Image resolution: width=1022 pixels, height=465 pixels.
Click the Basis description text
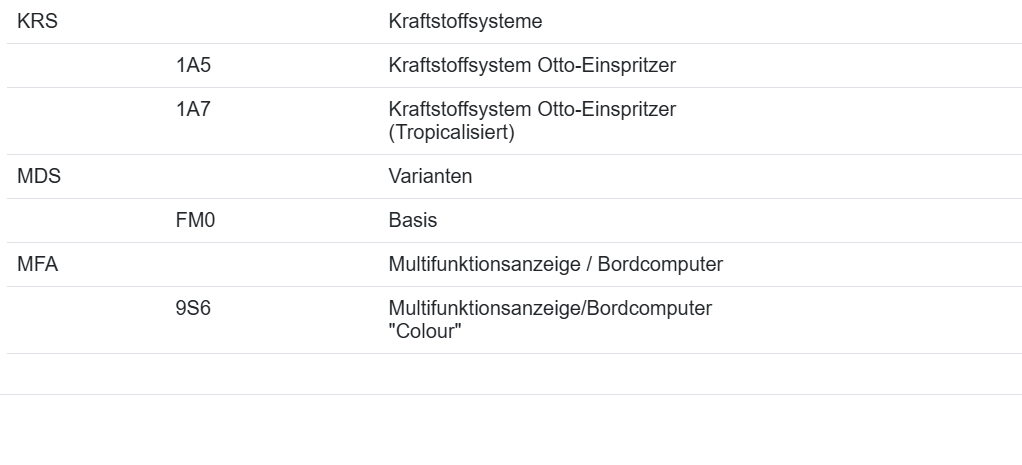tap(412, 221)
